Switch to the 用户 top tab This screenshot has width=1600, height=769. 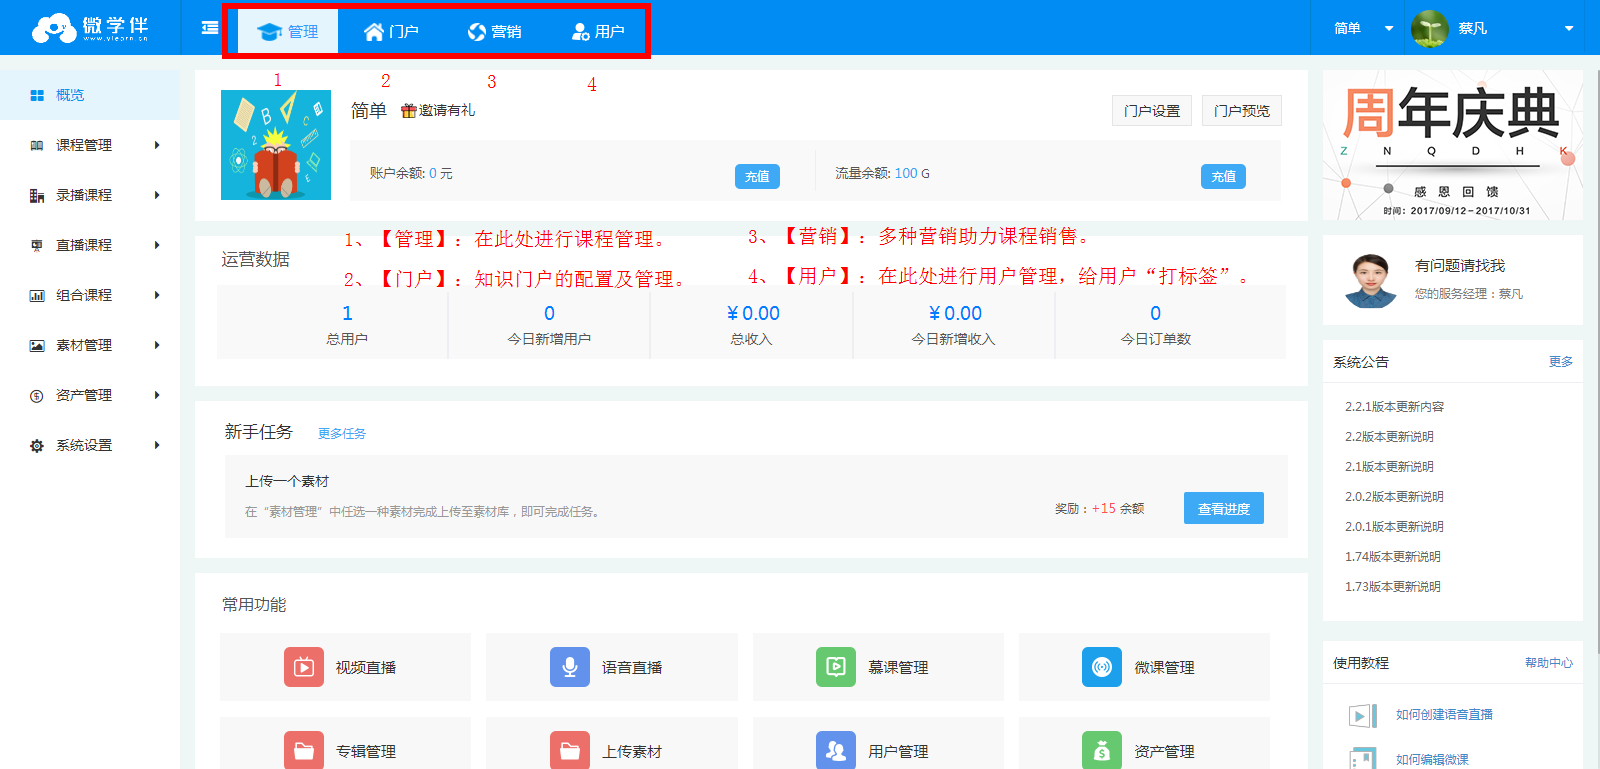tap(598, 31)
